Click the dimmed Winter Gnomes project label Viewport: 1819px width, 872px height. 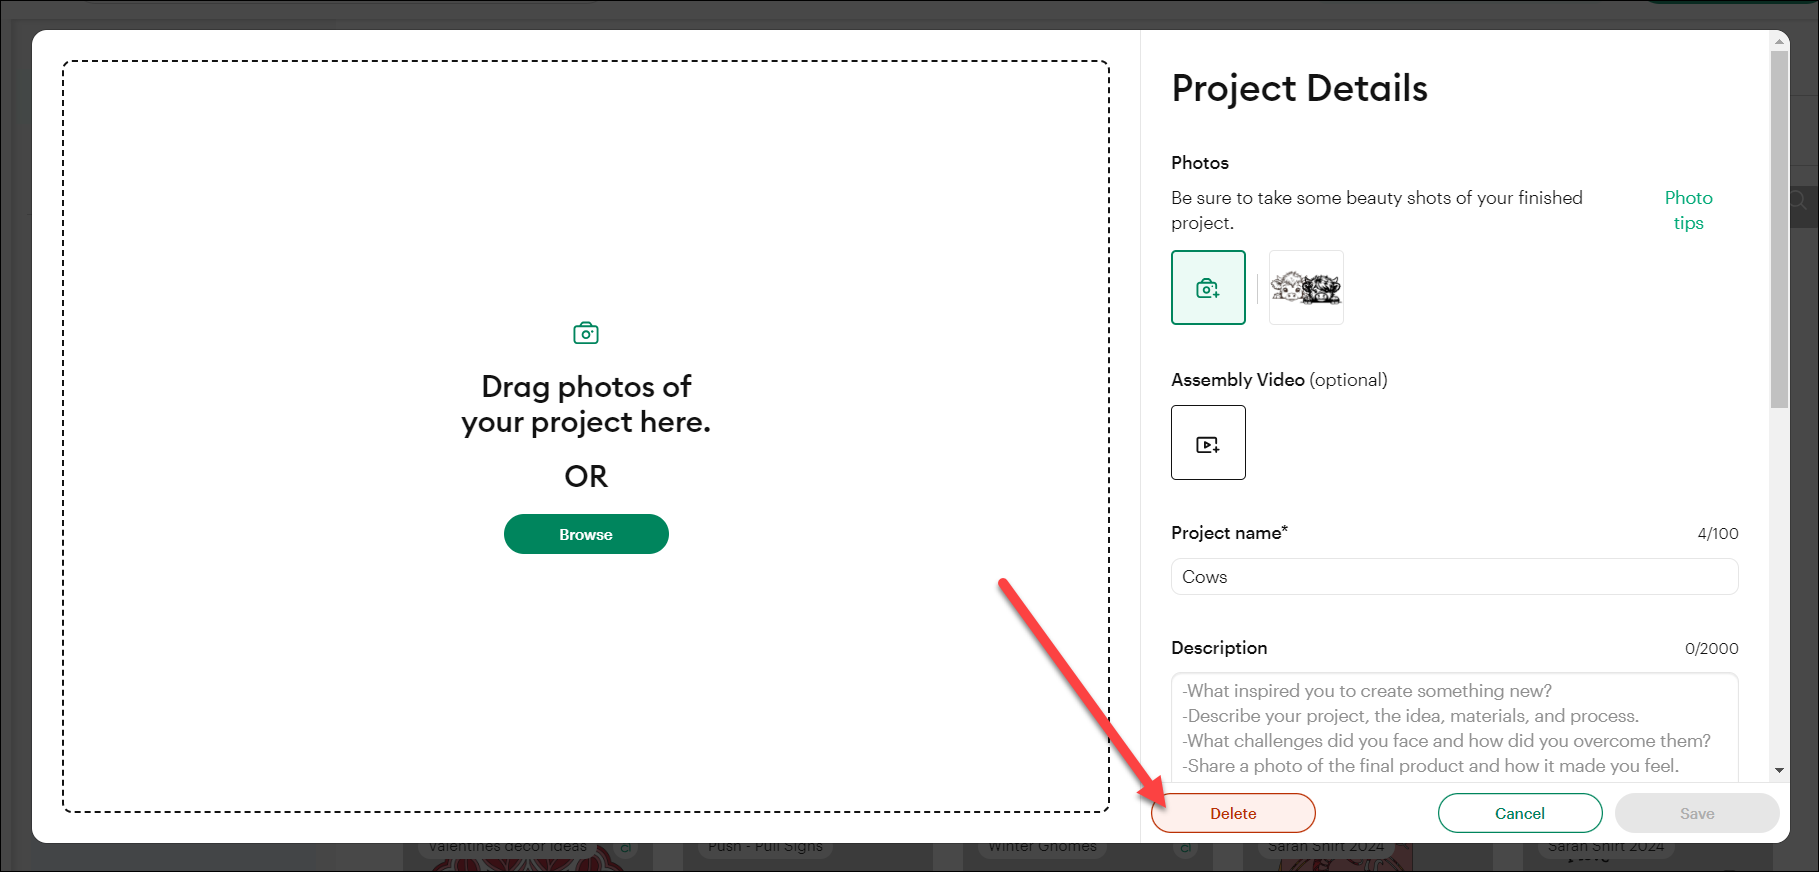(1042, 848)
